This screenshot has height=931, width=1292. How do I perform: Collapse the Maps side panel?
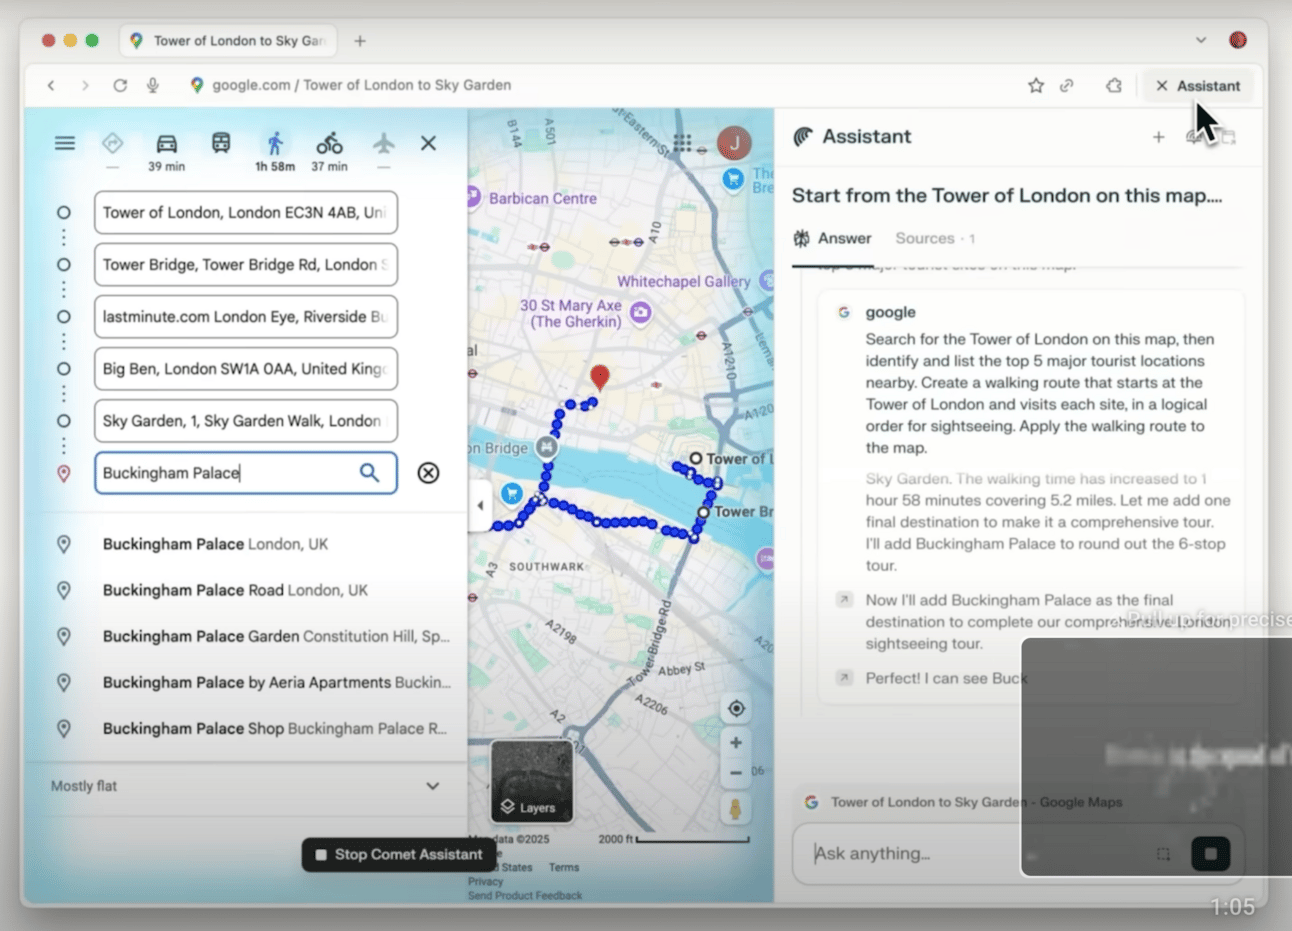point(480,506)
